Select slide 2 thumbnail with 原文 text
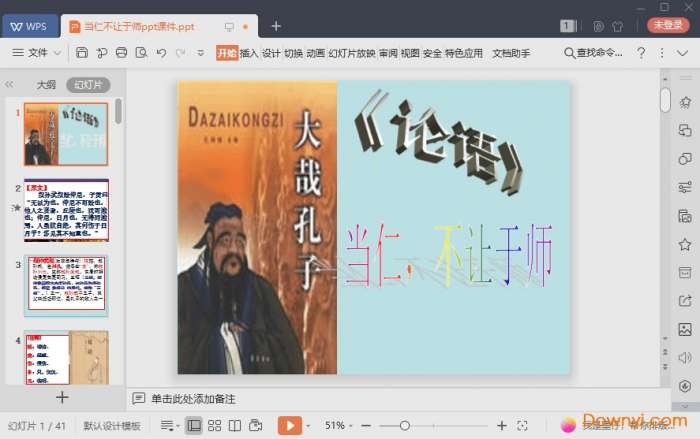The width and height of the screenshot is (700, 439). 66,210
